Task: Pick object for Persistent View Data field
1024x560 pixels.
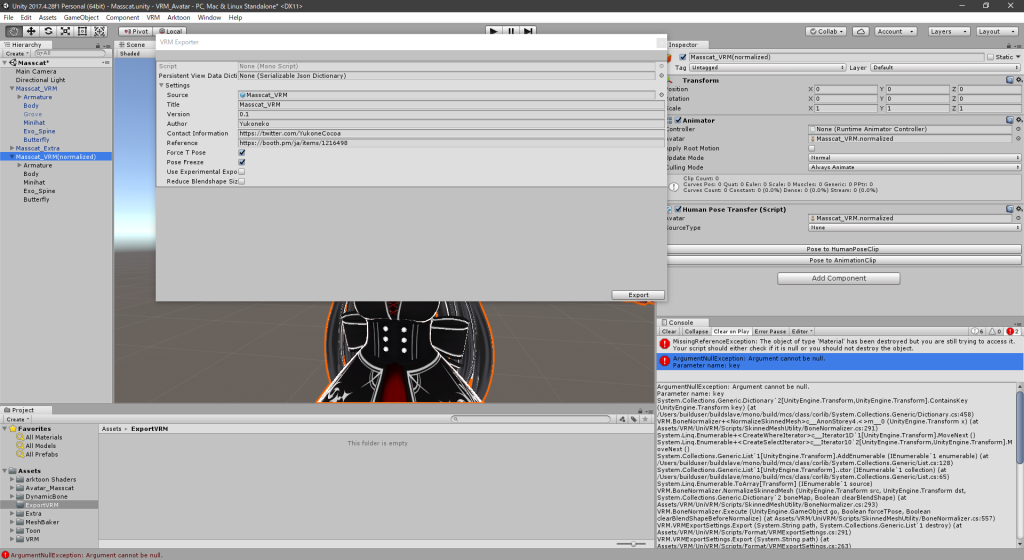Action: tap(661, 76)
